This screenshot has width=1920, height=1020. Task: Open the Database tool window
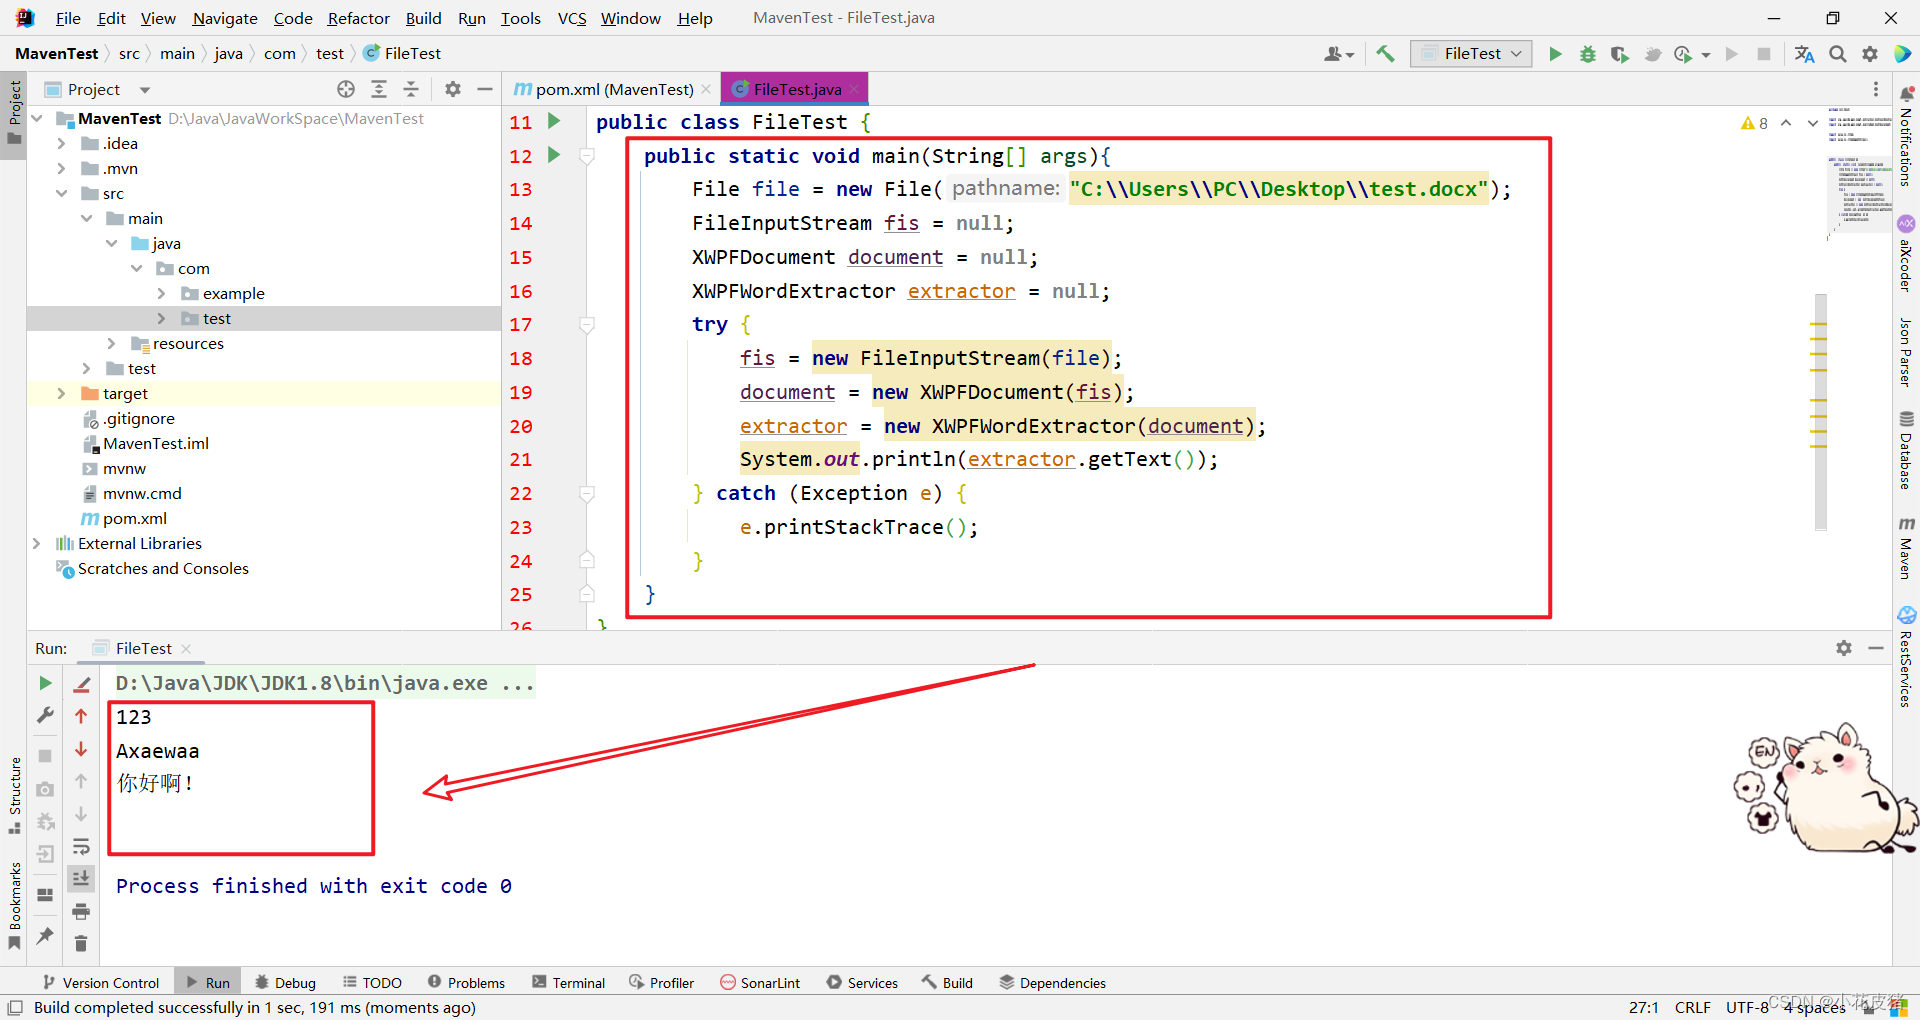click(x=1906, y=450)
